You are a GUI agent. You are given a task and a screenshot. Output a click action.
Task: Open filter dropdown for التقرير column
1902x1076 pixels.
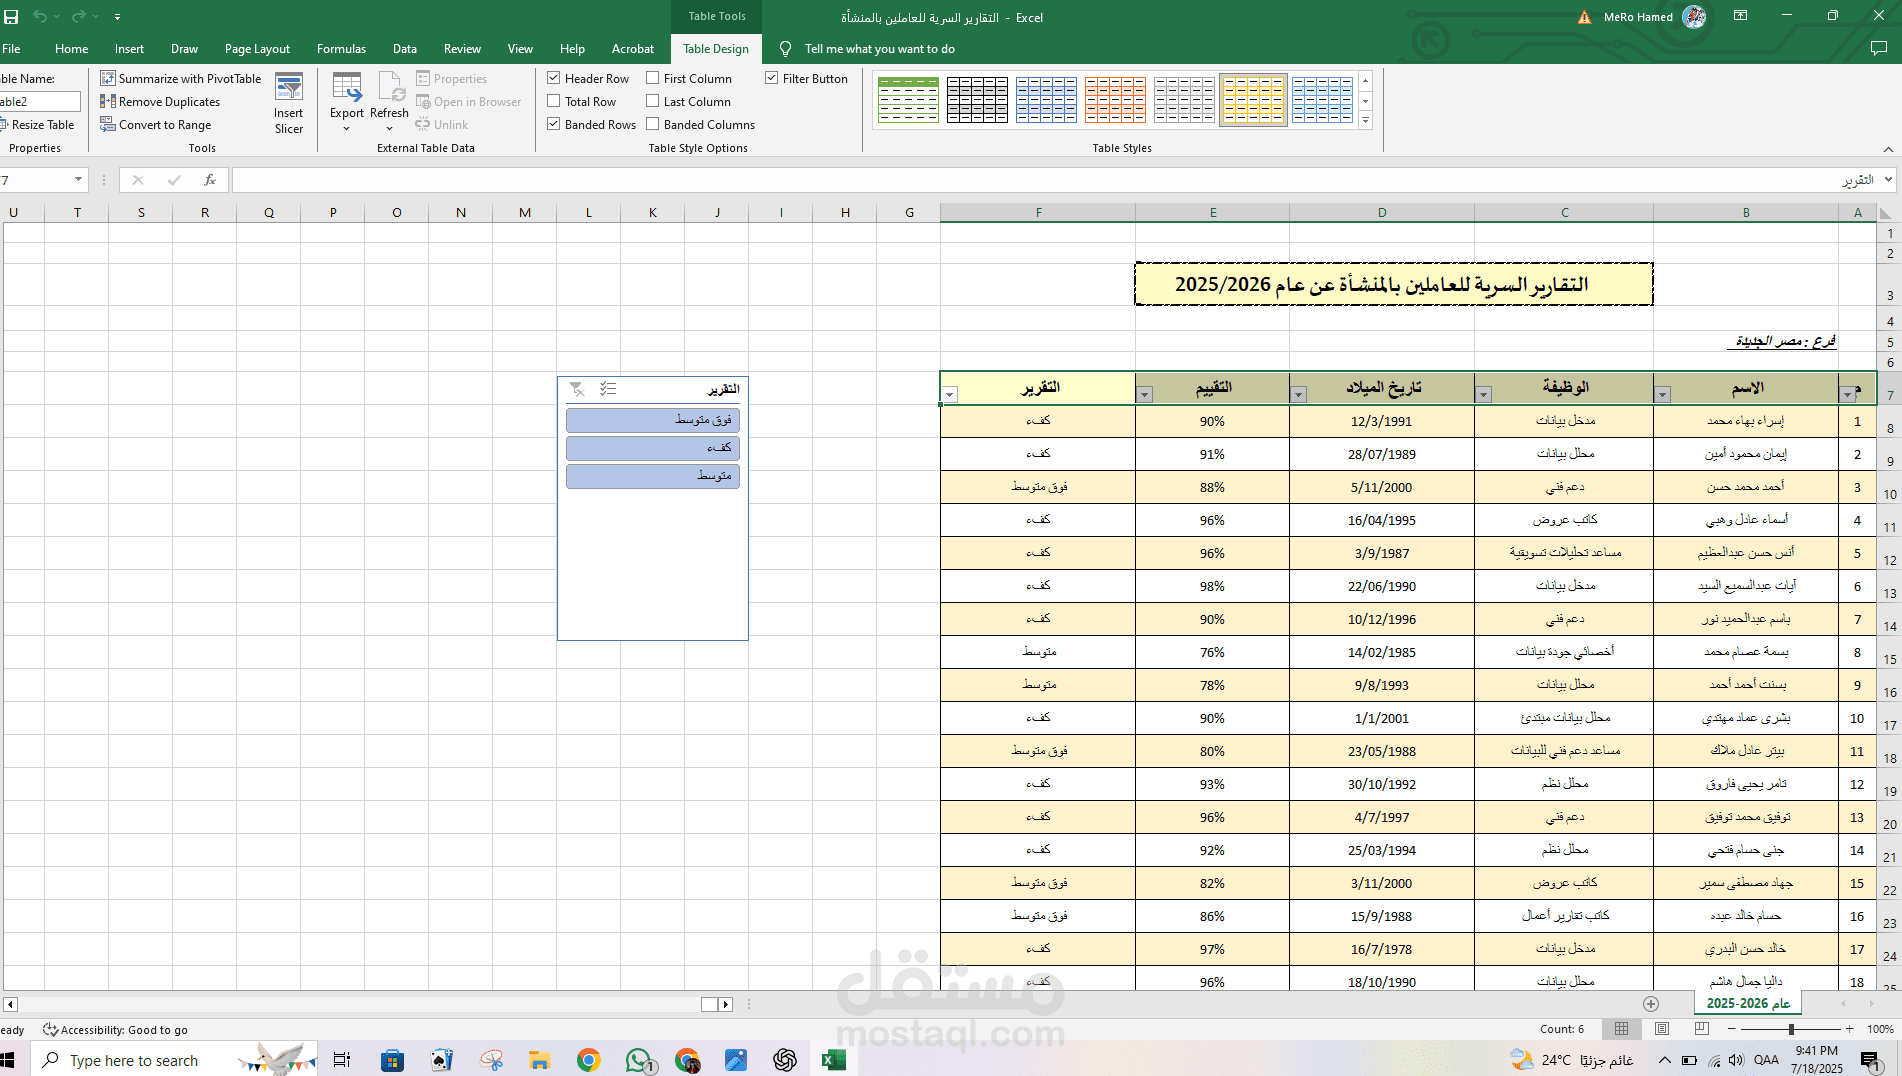coord(950,394)
